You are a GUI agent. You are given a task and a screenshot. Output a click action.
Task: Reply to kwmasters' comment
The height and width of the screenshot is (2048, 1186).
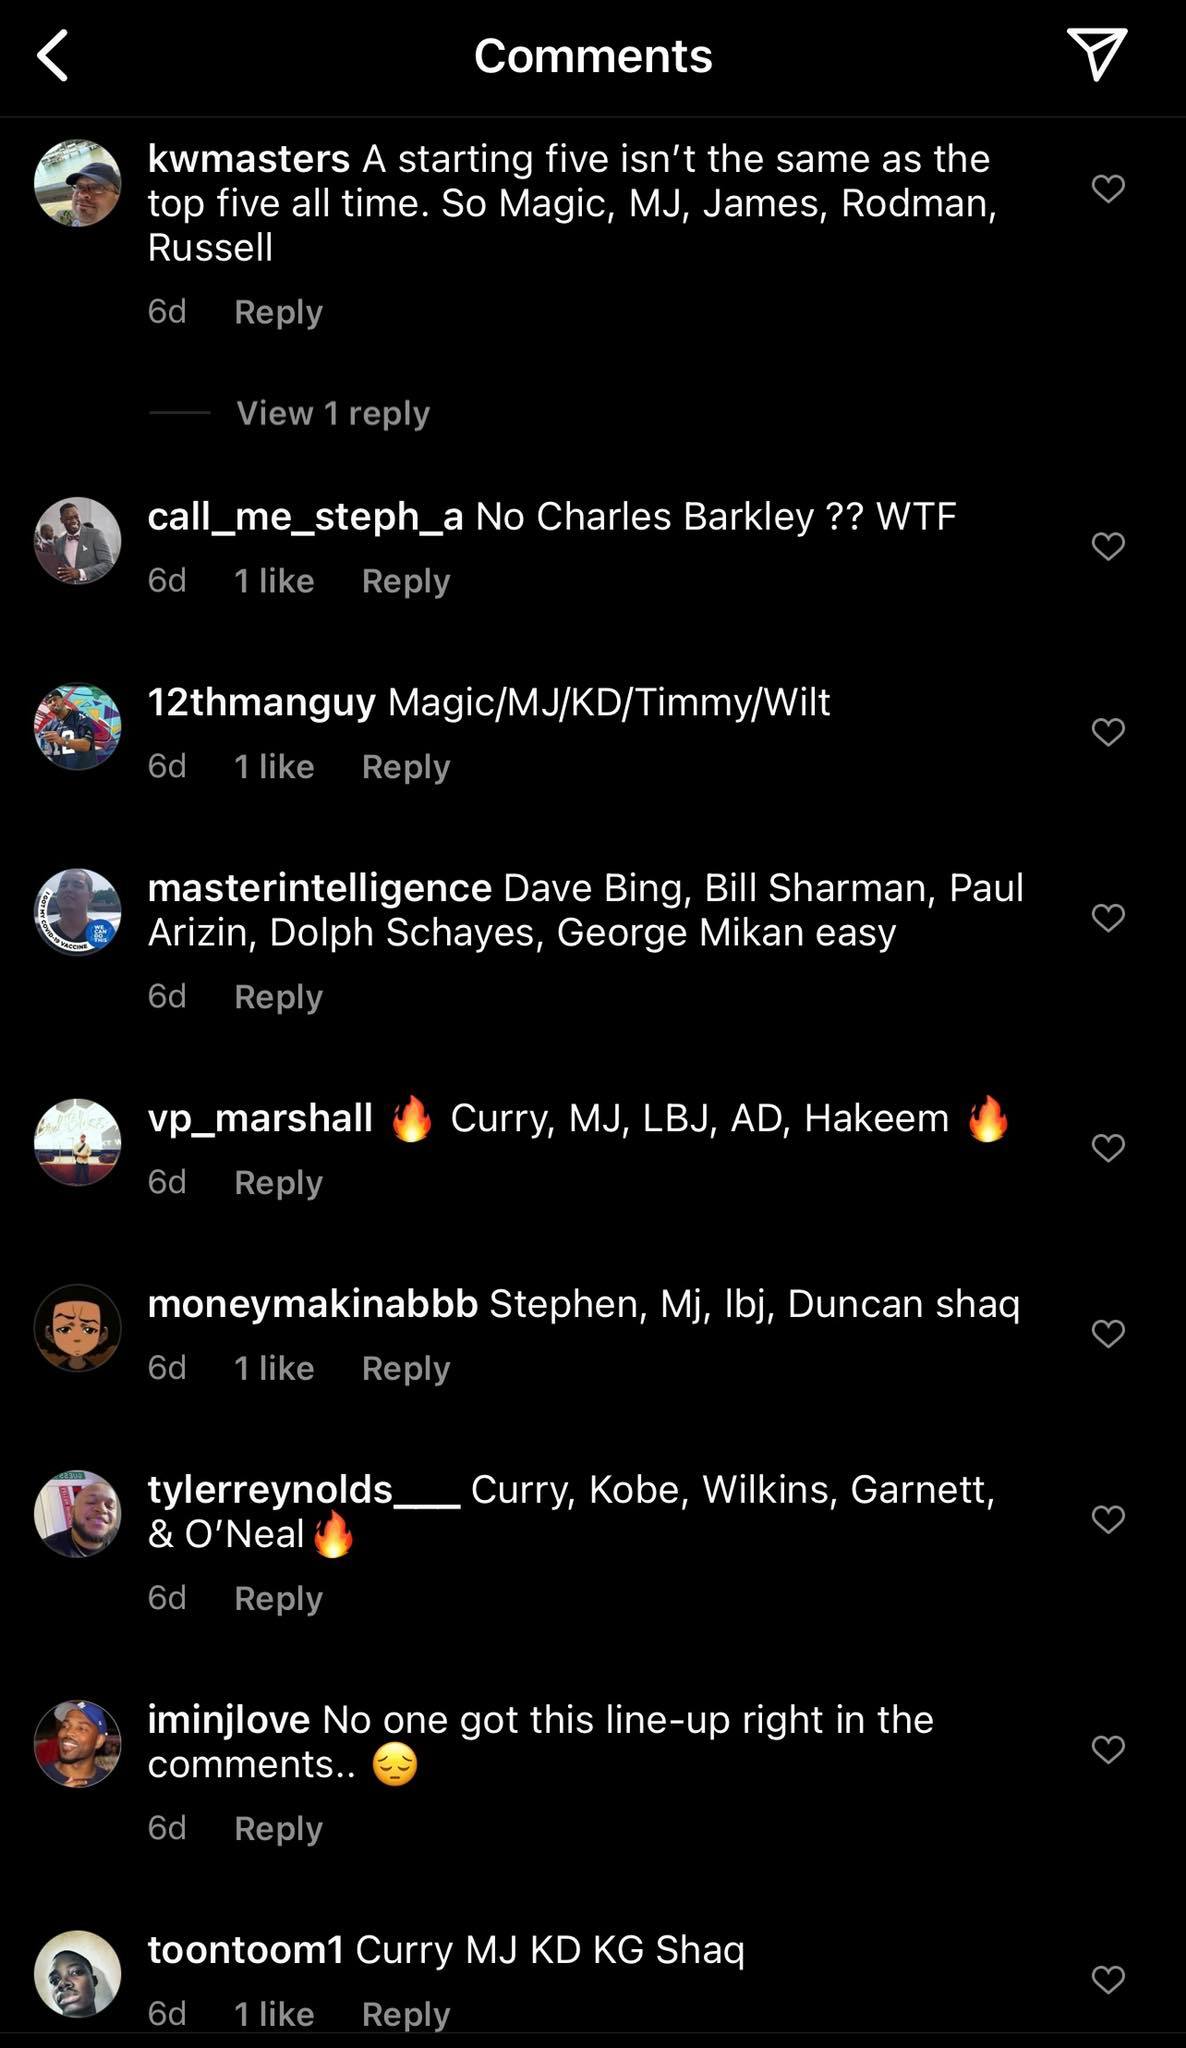pos(278,312)
